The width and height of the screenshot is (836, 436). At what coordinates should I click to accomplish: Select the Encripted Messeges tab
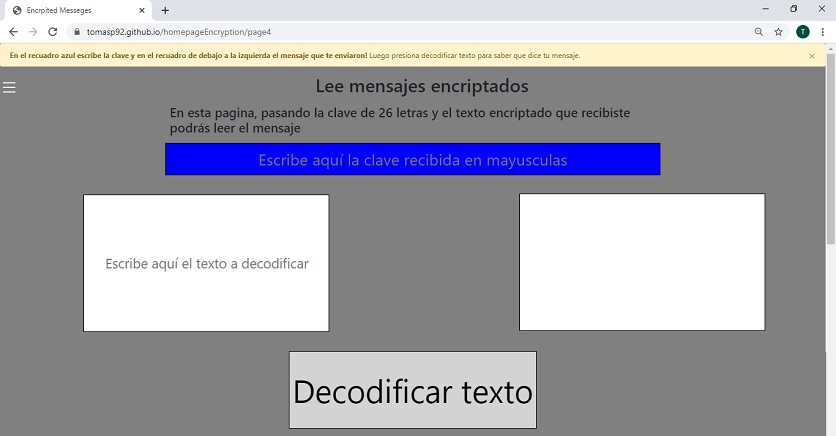point(70,10)
